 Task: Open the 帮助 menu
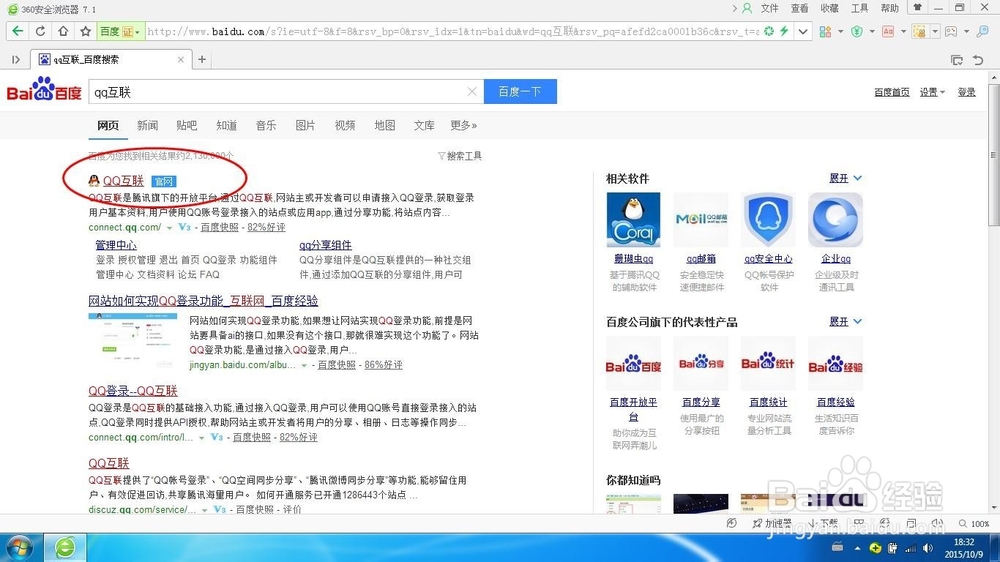point(890,8)
